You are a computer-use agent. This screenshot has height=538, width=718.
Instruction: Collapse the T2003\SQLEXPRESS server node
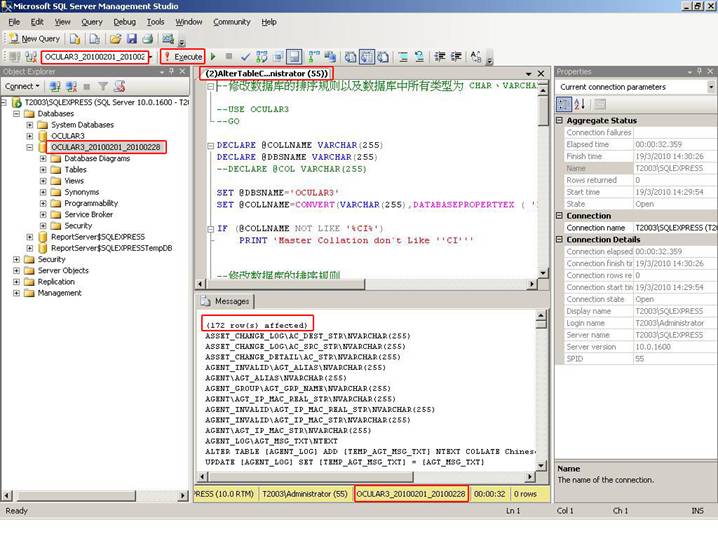(5, 102)
